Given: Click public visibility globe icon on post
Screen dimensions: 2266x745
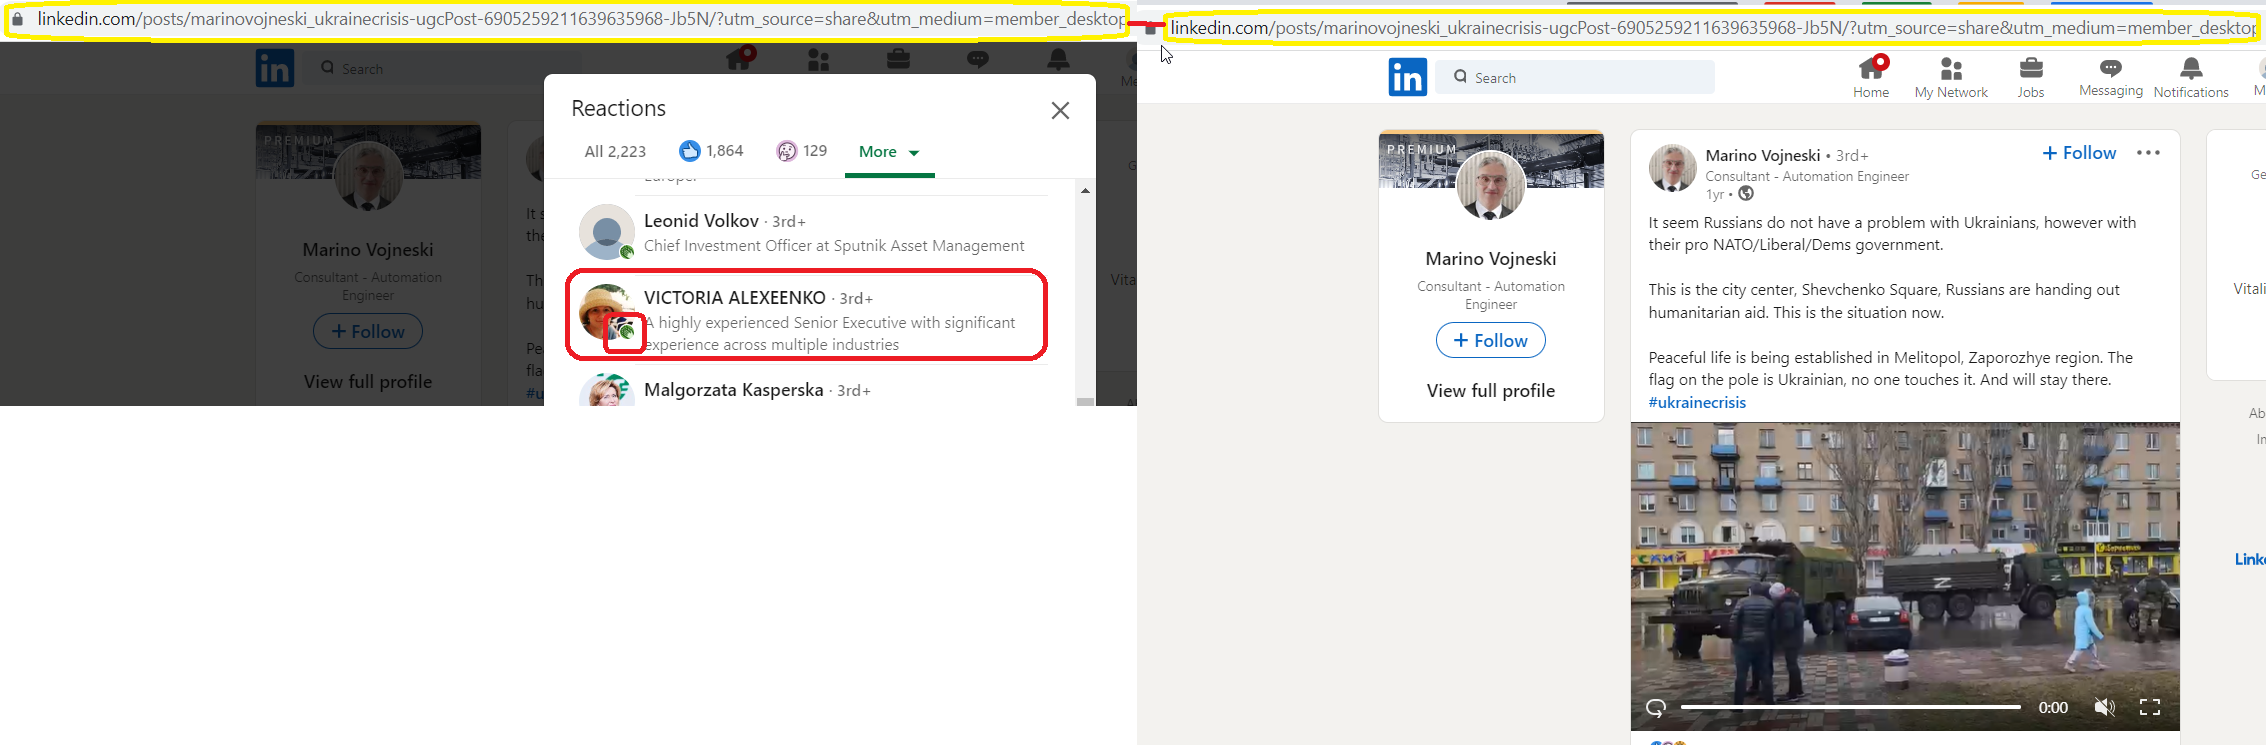Looking at the screenshot, I should tap(1746, 194).
